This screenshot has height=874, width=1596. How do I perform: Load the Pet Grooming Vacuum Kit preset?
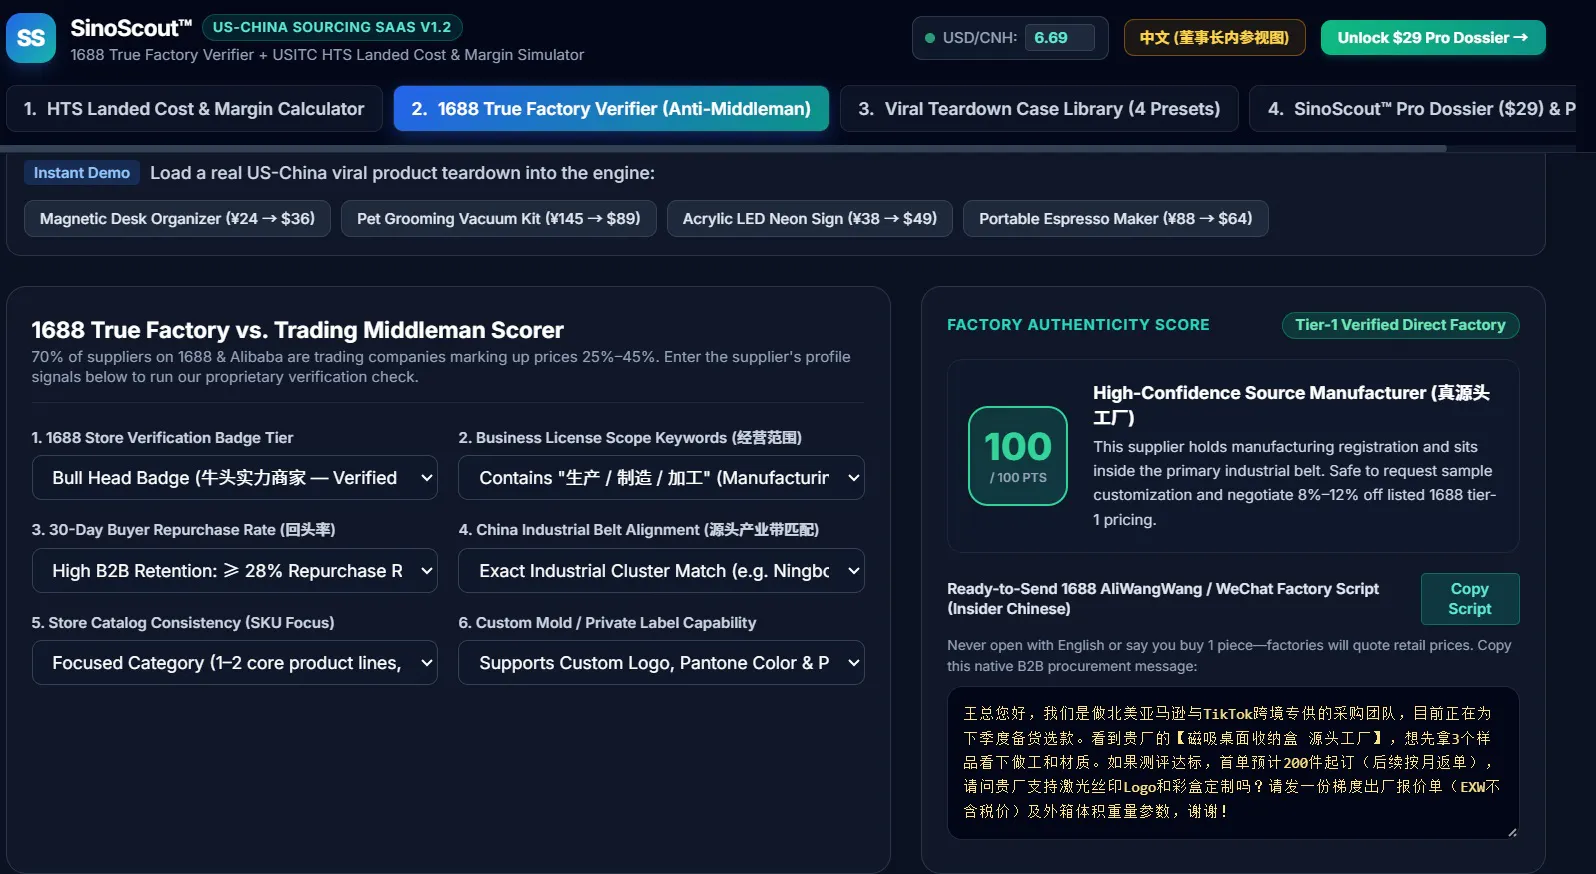point(498,218)
